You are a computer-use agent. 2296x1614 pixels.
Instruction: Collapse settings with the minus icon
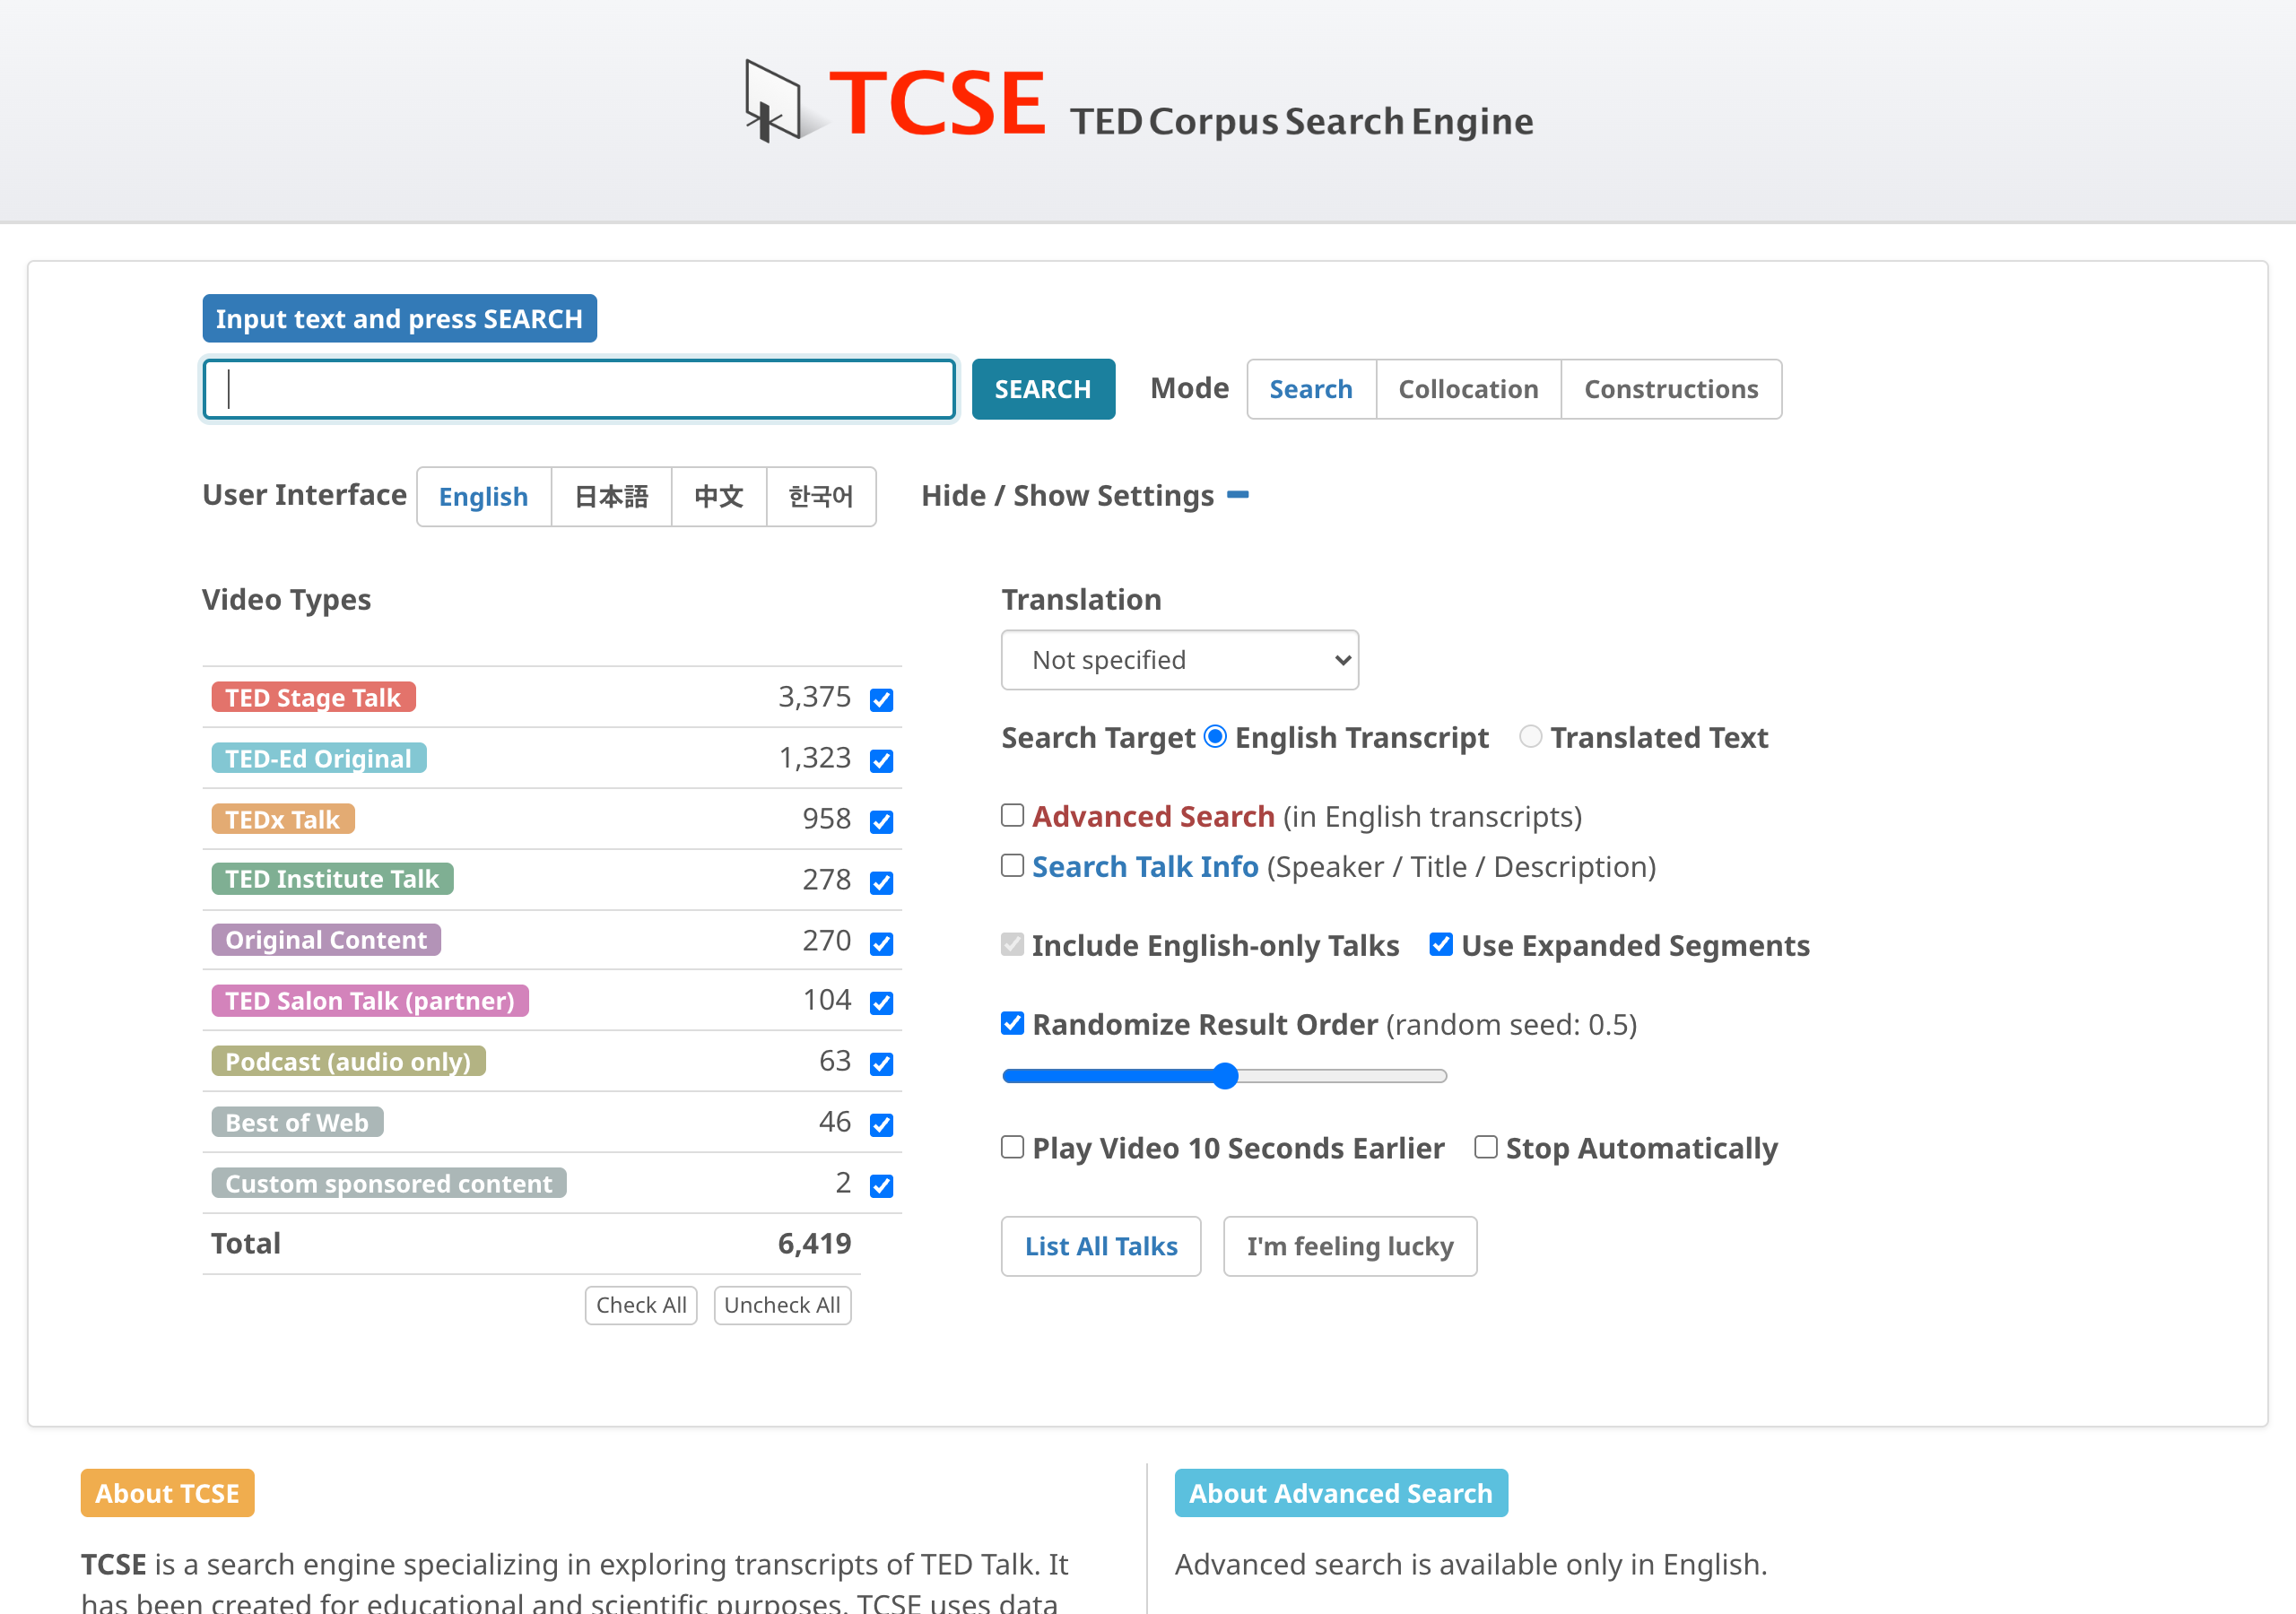pyautogui.click(x=1237, y=494)
